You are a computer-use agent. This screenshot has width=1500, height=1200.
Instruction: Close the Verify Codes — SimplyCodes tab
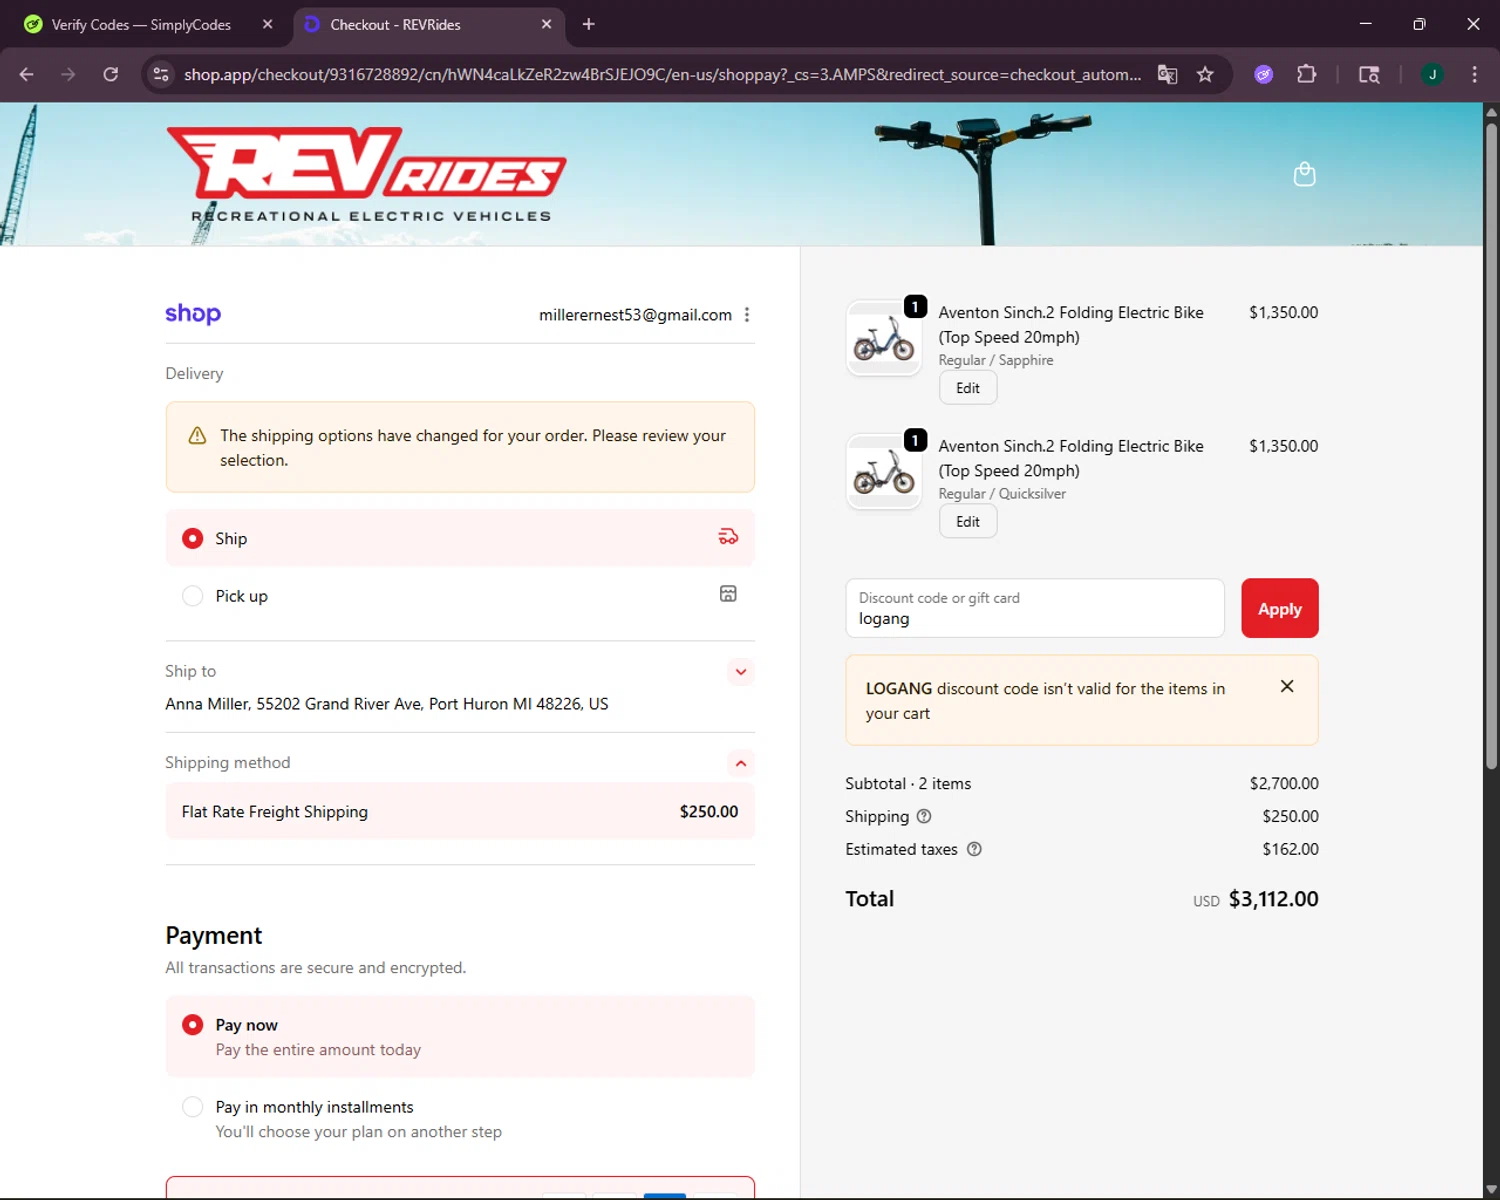(x=267, y=24)
